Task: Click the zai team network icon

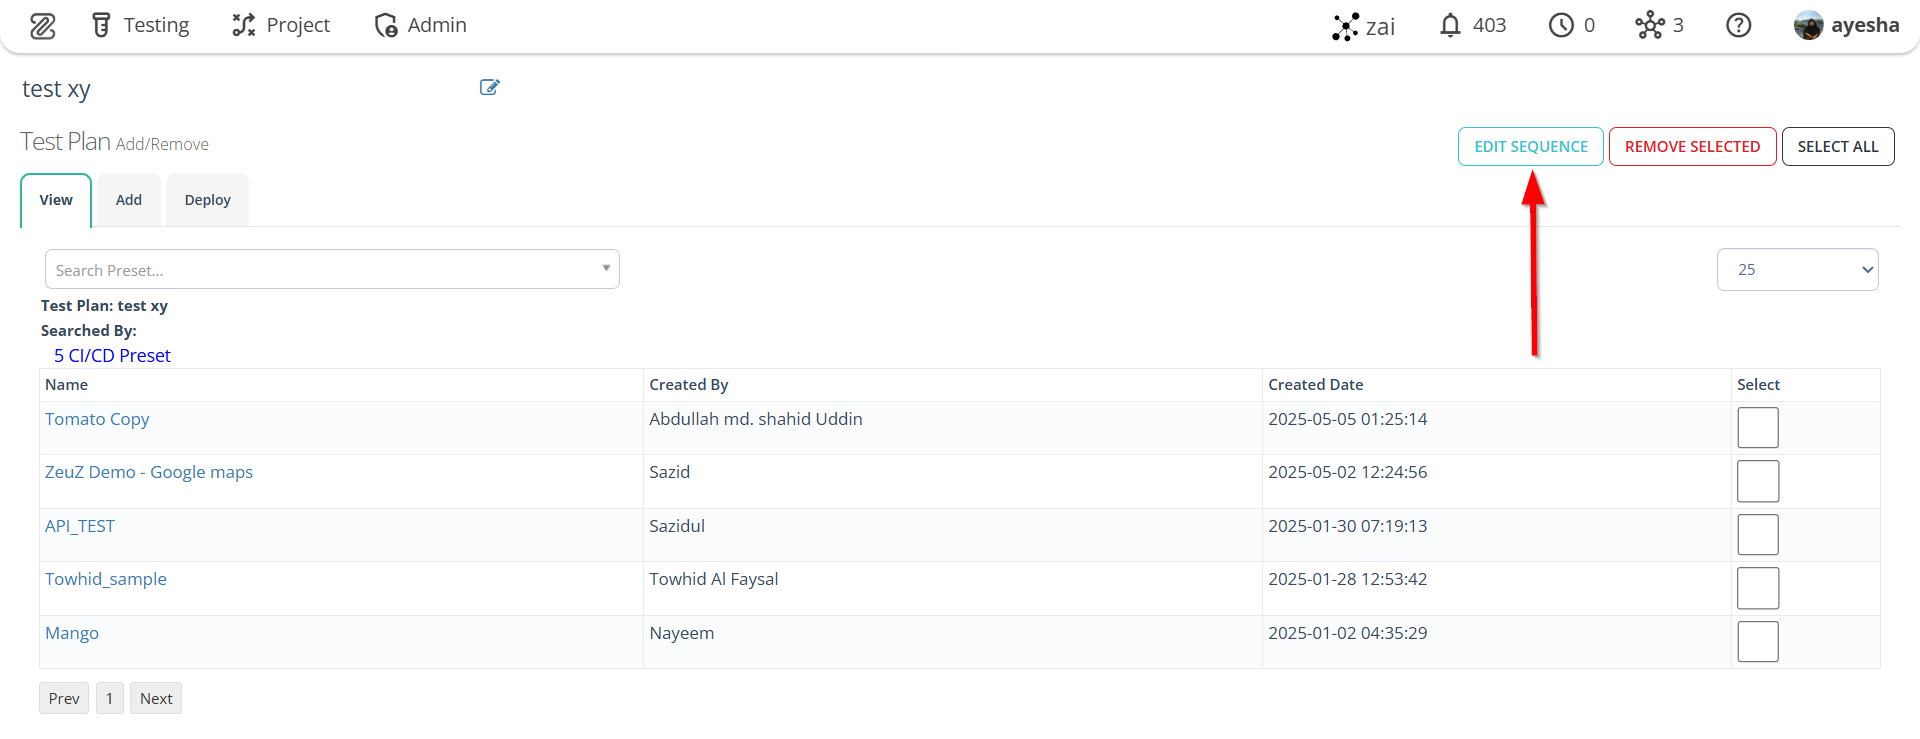Action: click(x=1346, y=26)
